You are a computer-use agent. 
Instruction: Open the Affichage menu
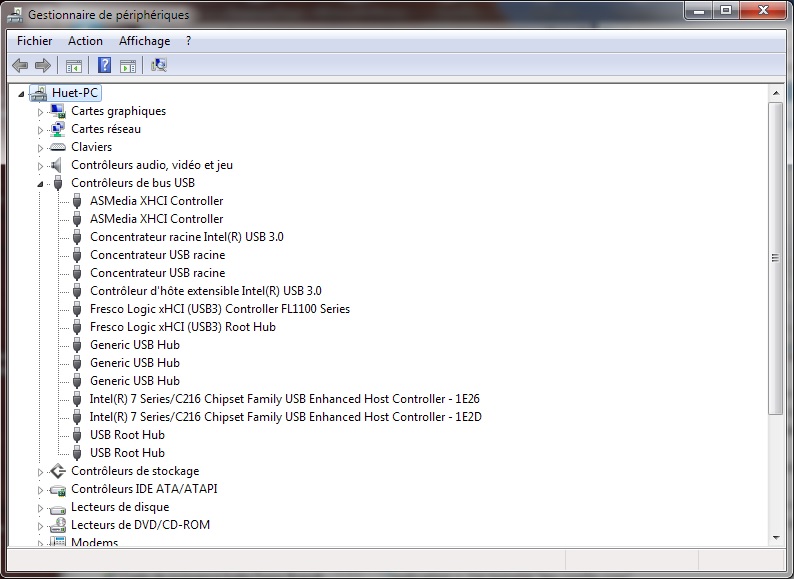(144, 41)
